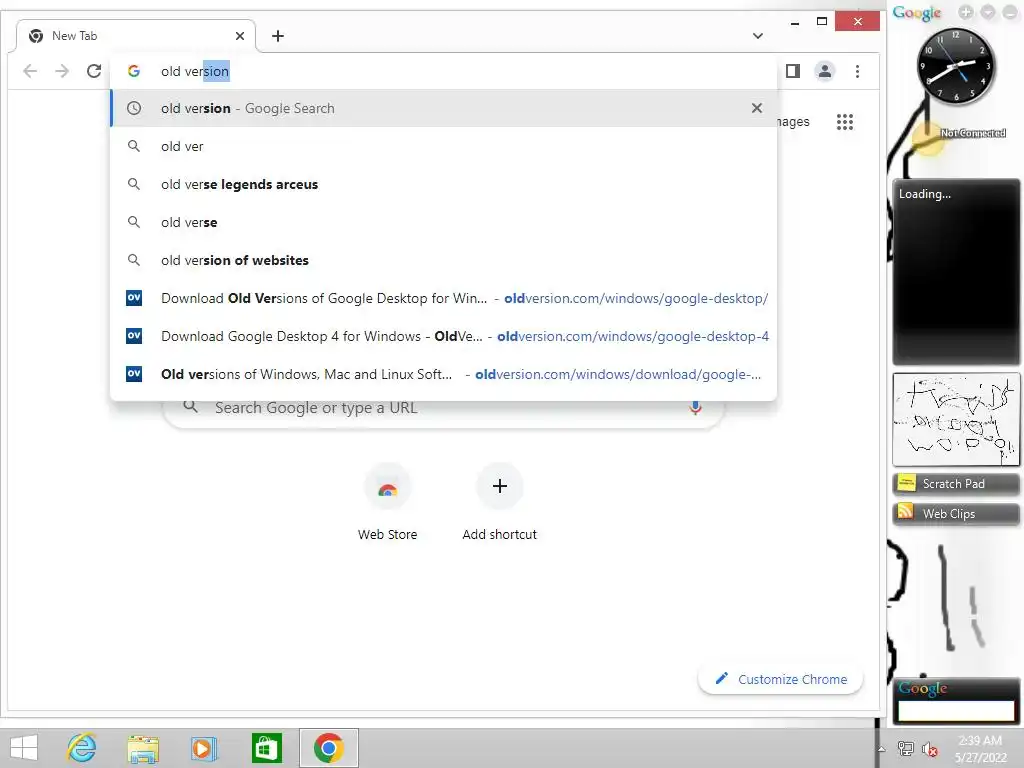Image resolution: width=1024 pixels, height=768 pixels.
Task: Open the Web Store shortcut
Action: click(387, 503)
